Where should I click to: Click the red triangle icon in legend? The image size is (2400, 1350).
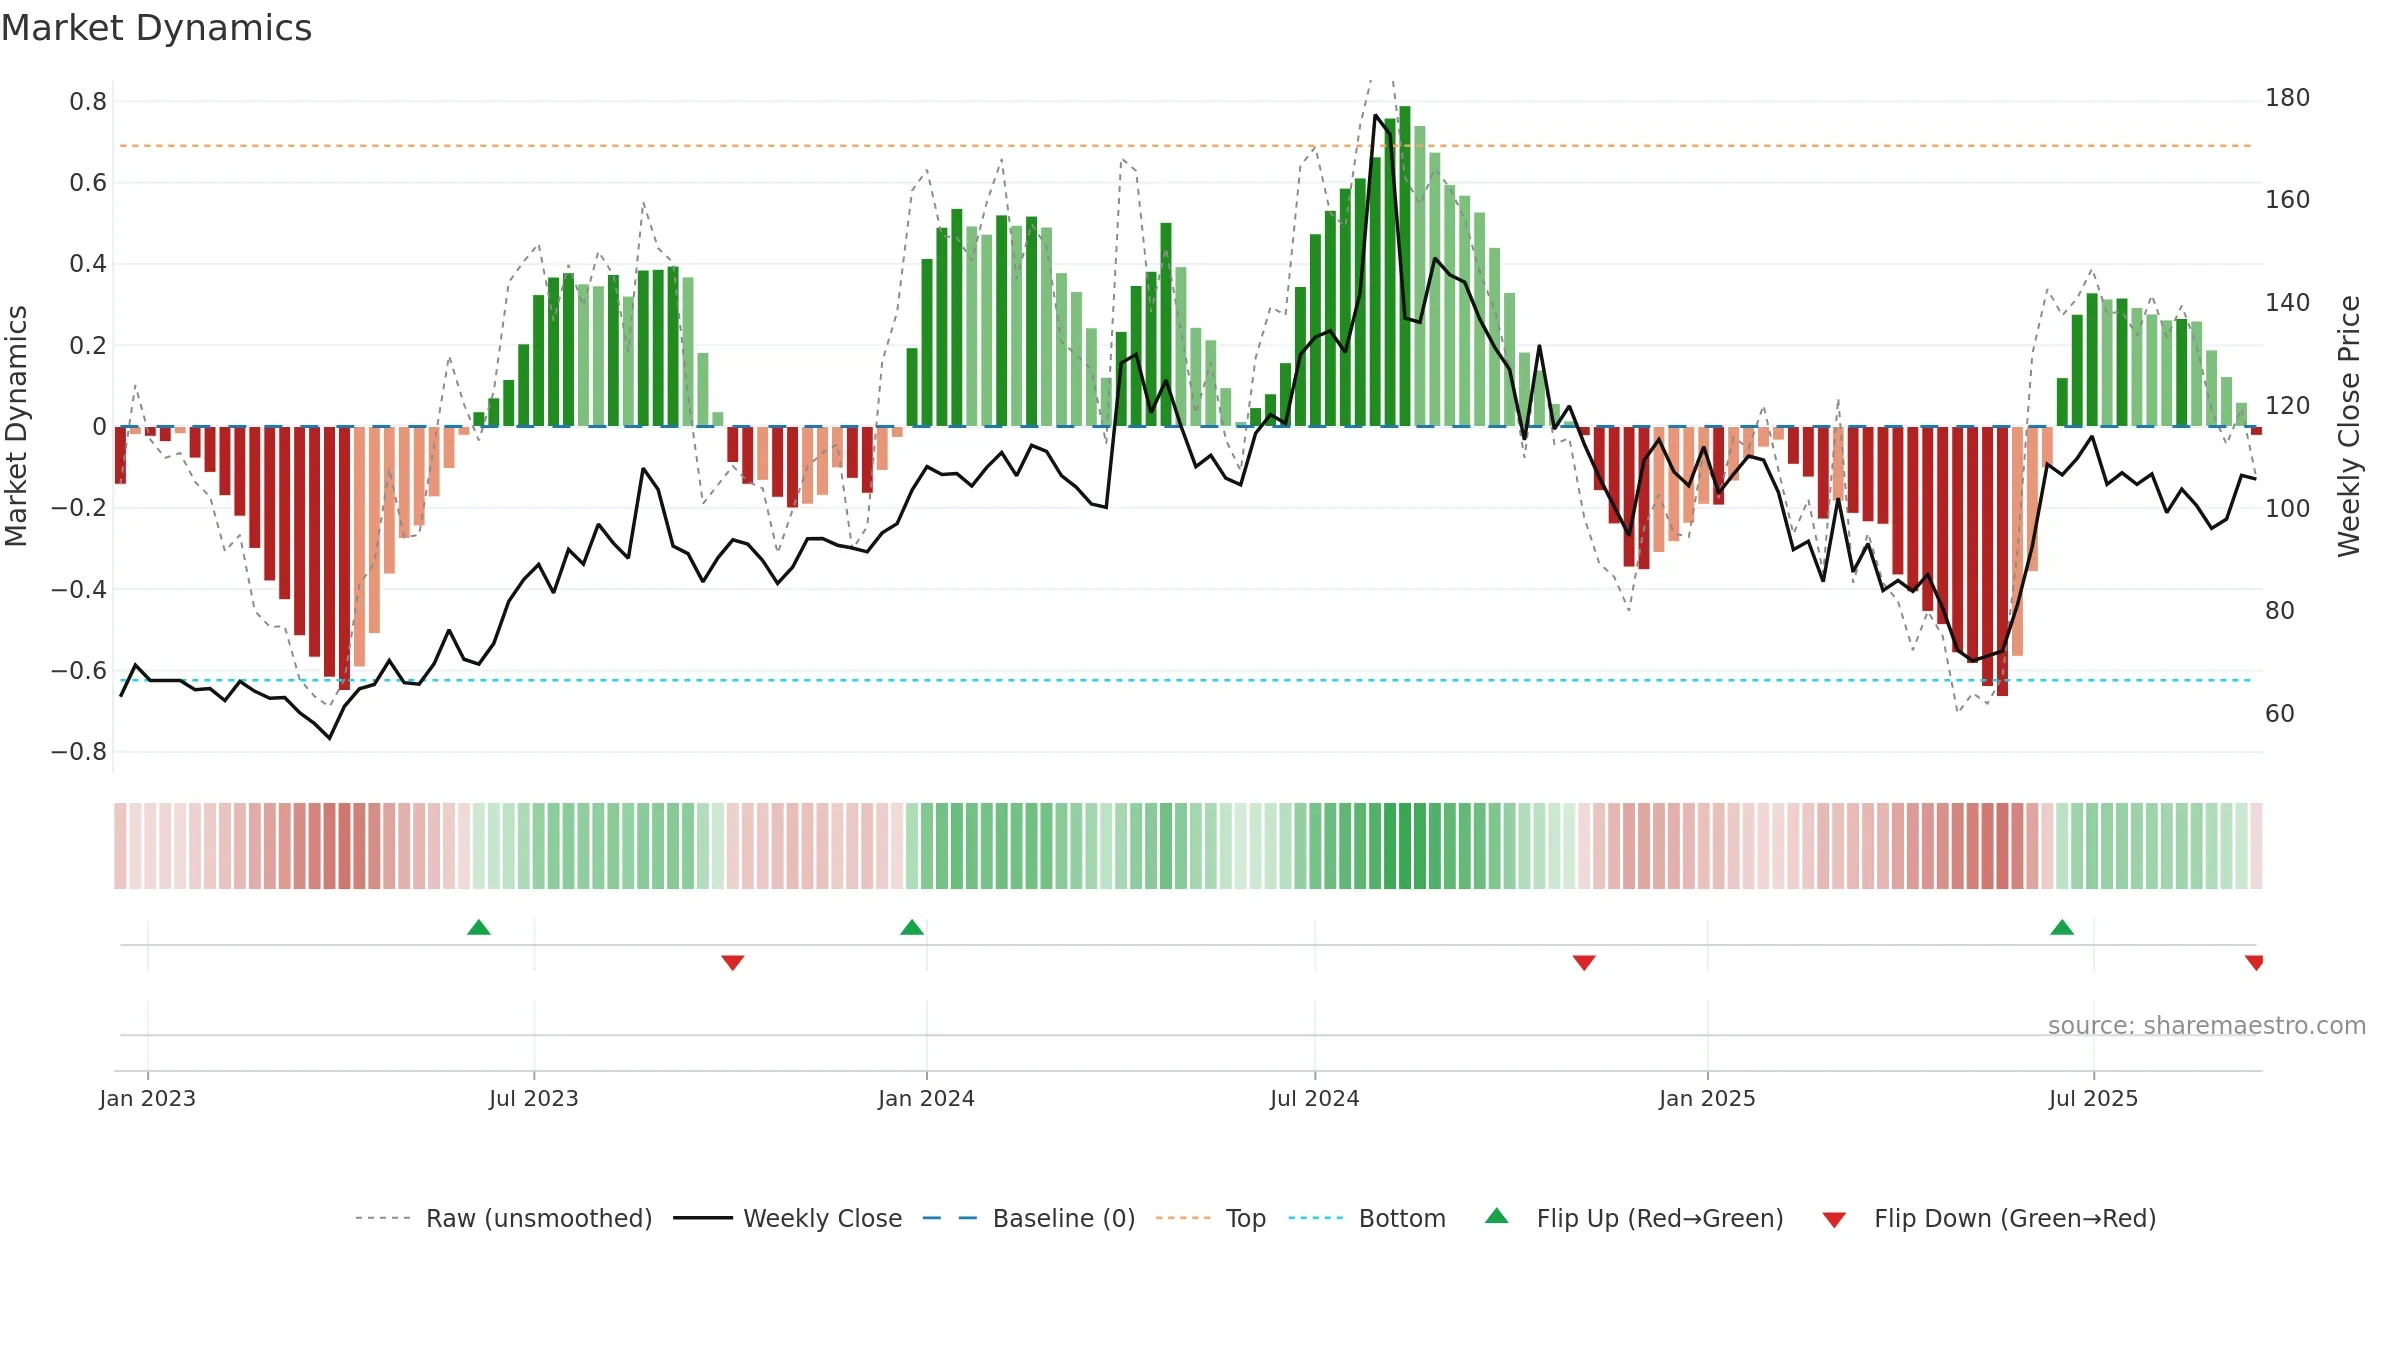(1834, 1220)
